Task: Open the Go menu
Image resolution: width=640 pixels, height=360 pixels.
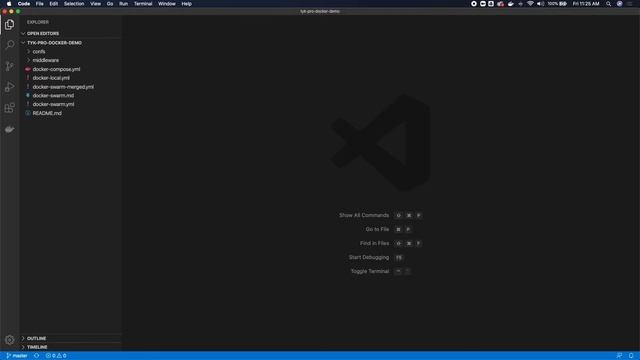Action: [x=110, y=4]
